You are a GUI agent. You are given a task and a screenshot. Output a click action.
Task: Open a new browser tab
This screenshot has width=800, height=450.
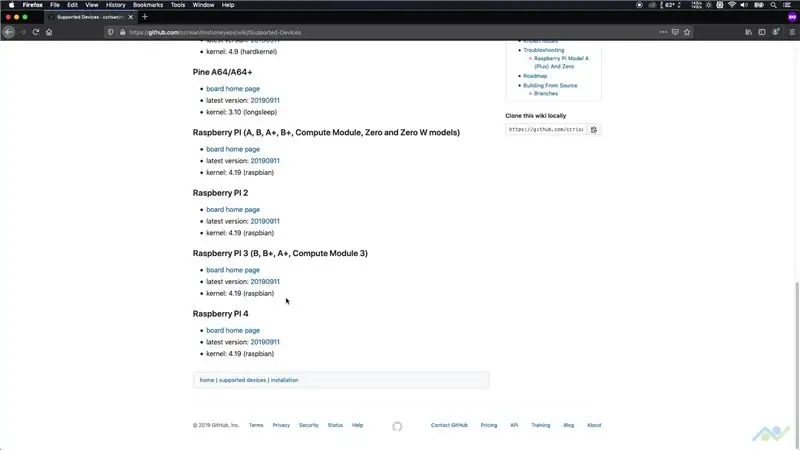pyautogui.click(x=145, y=17)
